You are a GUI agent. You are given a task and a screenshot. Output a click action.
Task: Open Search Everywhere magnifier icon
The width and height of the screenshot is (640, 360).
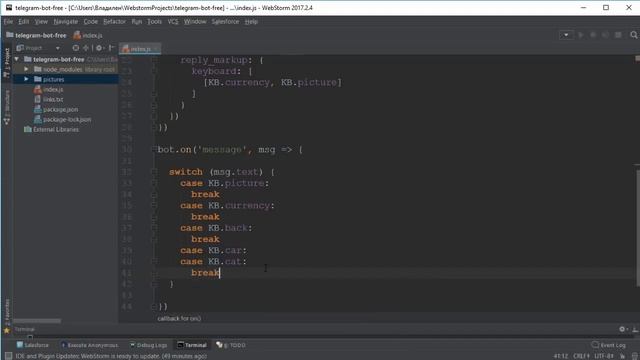point(633,35)
